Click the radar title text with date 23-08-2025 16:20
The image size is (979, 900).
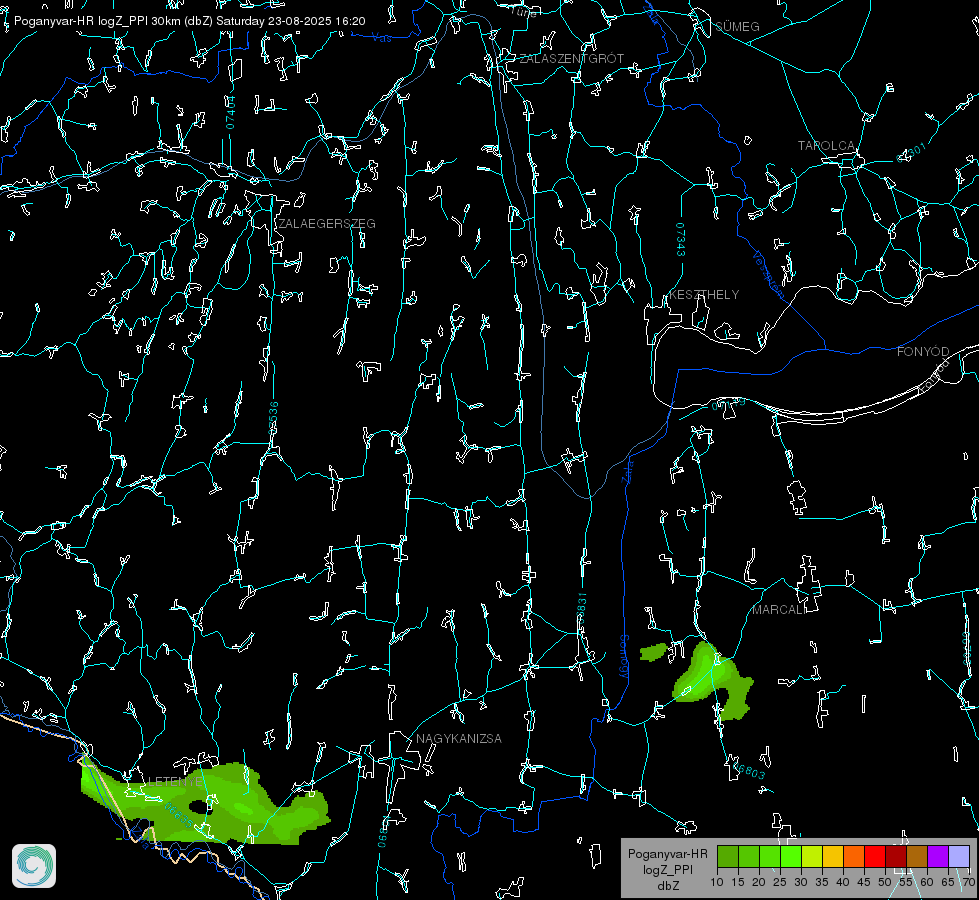tap(189, 21)
